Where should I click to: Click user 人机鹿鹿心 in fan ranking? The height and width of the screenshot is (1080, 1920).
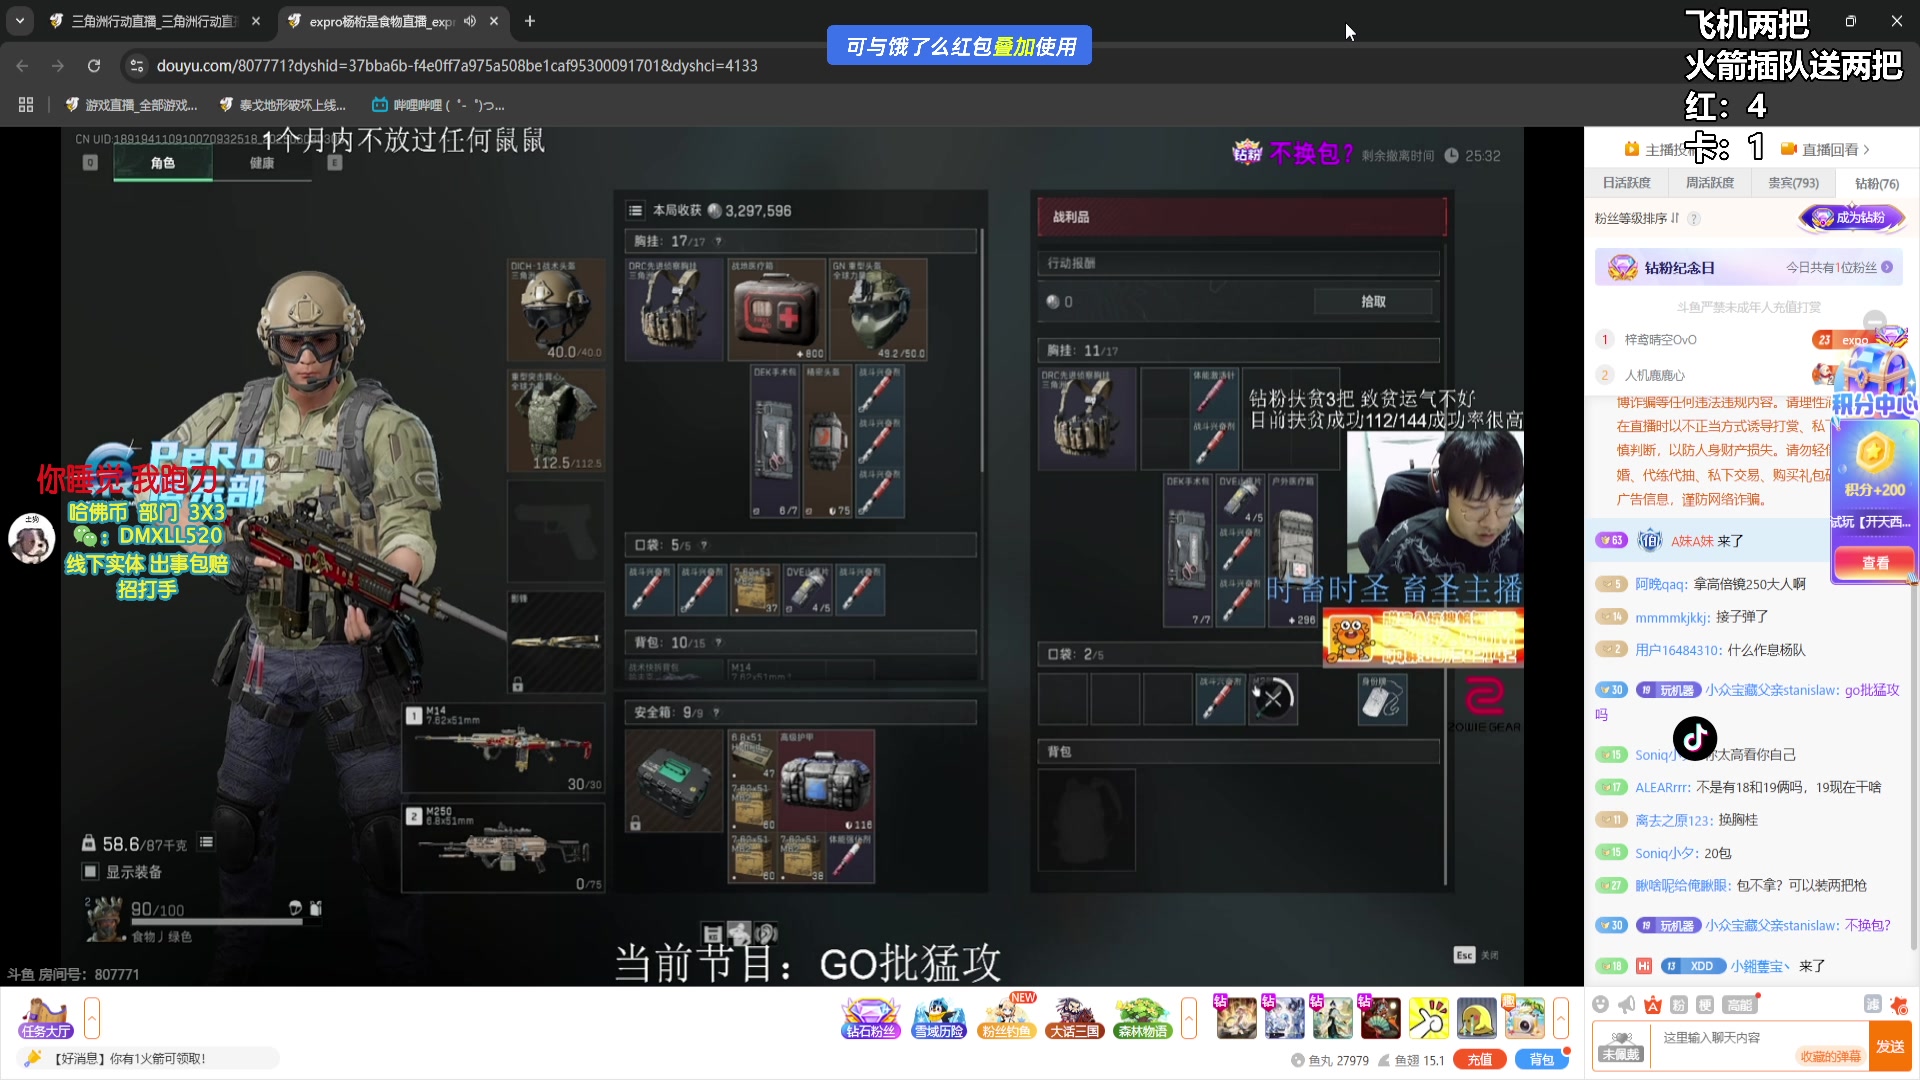(1654, 375)
